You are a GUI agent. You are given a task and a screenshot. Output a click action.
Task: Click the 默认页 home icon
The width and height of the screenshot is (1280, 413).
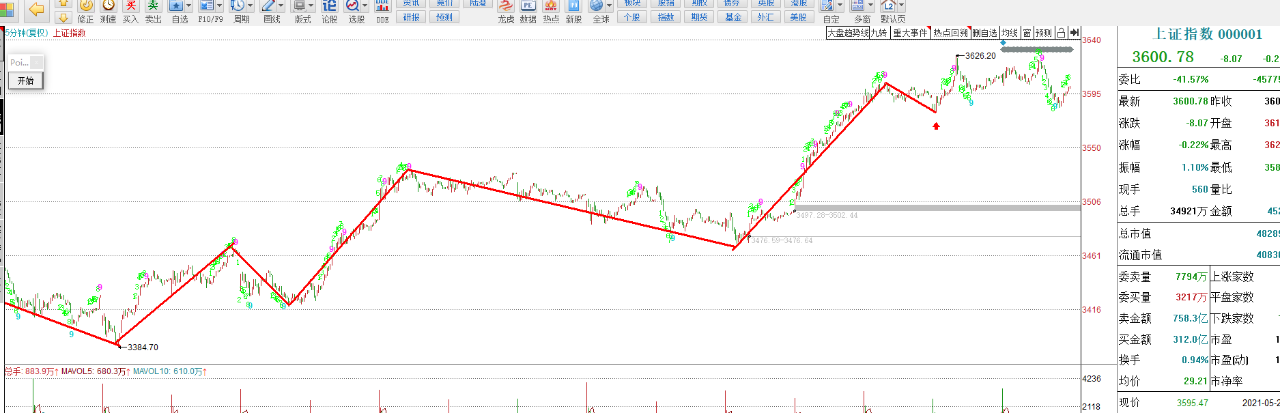(889, 5)
